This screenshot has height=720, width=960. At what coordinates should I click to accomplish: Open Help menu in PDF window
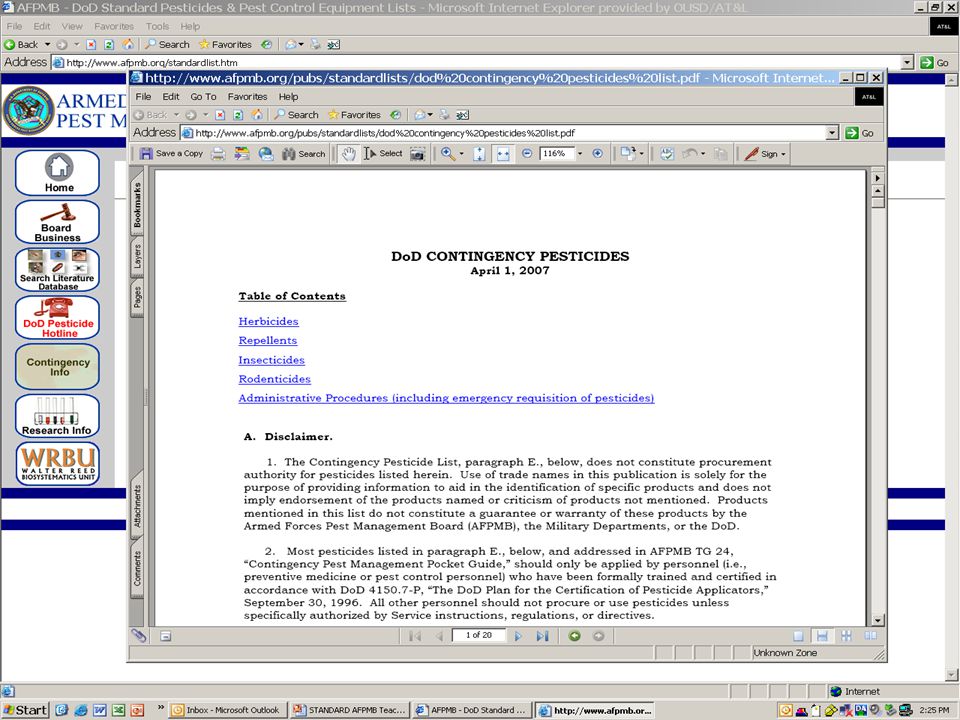click(288, 97)
